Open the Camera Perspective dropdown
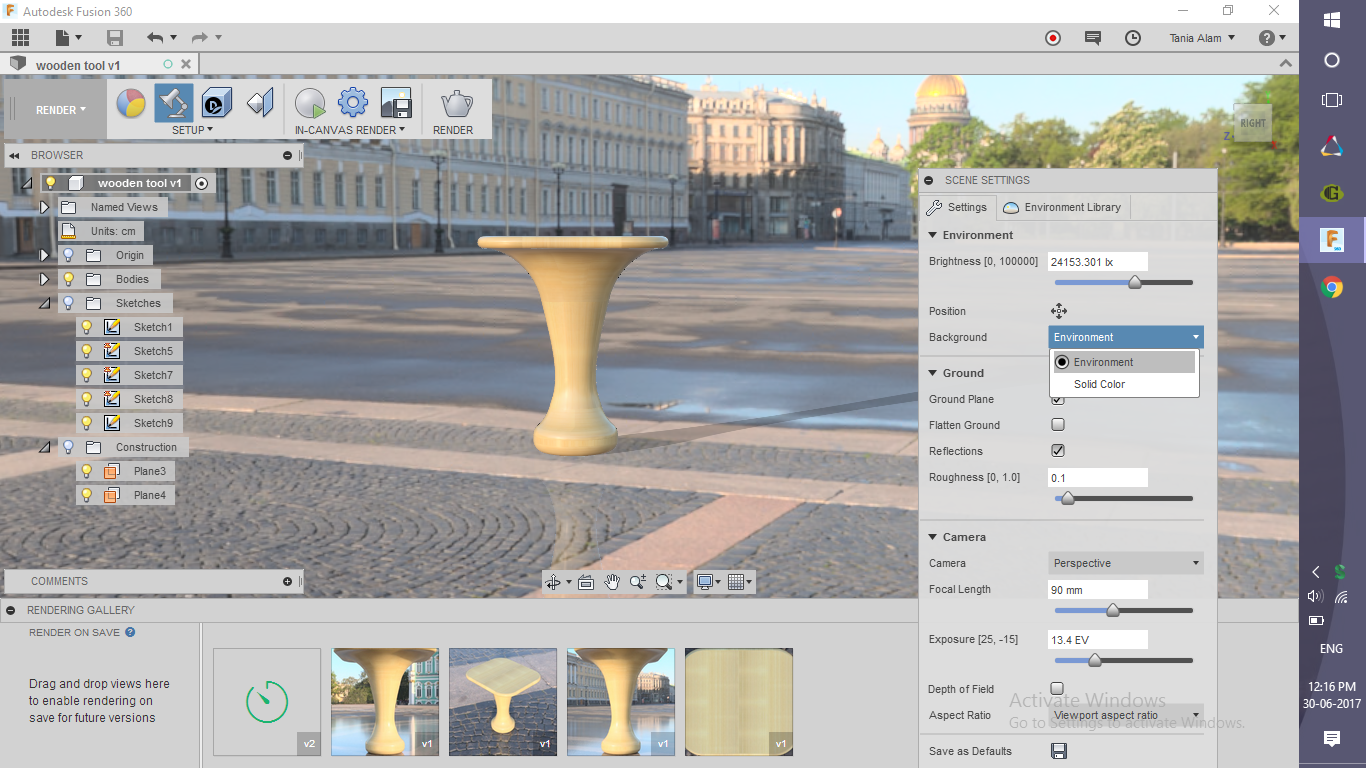This screenshot has width=1366, height=768. tap(1126, 563)
